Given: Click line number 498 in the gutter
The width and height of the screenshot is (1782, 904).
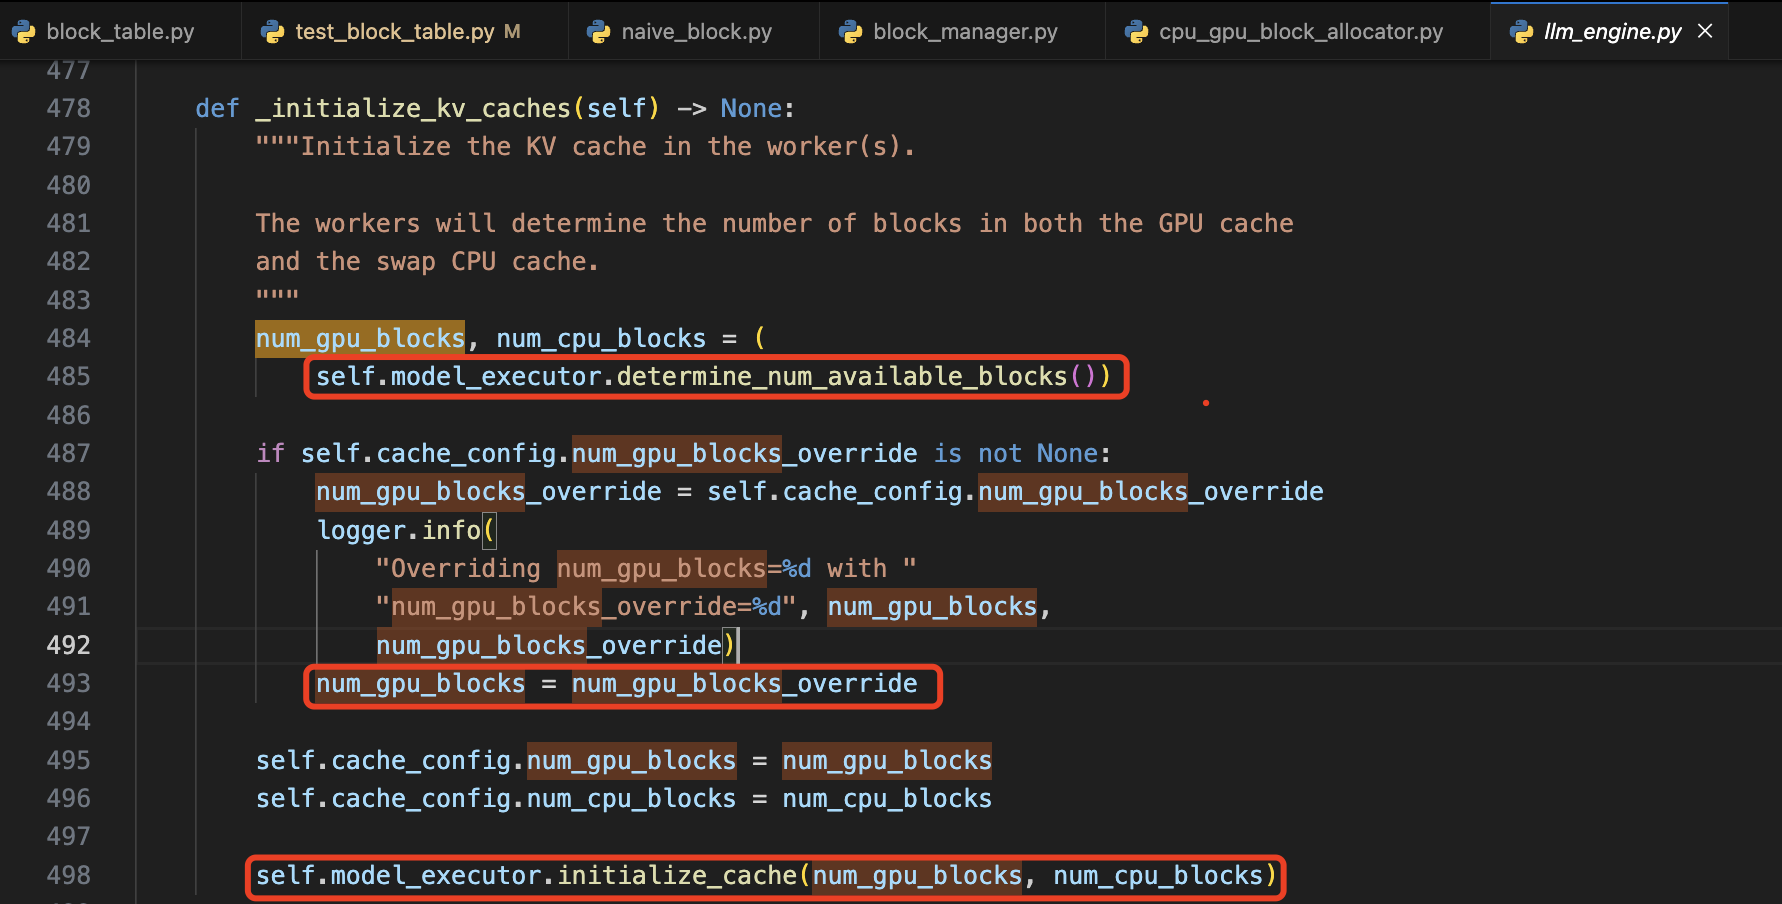Looking at the screenshot, I should pyautogui.click(x=68, y=875).
